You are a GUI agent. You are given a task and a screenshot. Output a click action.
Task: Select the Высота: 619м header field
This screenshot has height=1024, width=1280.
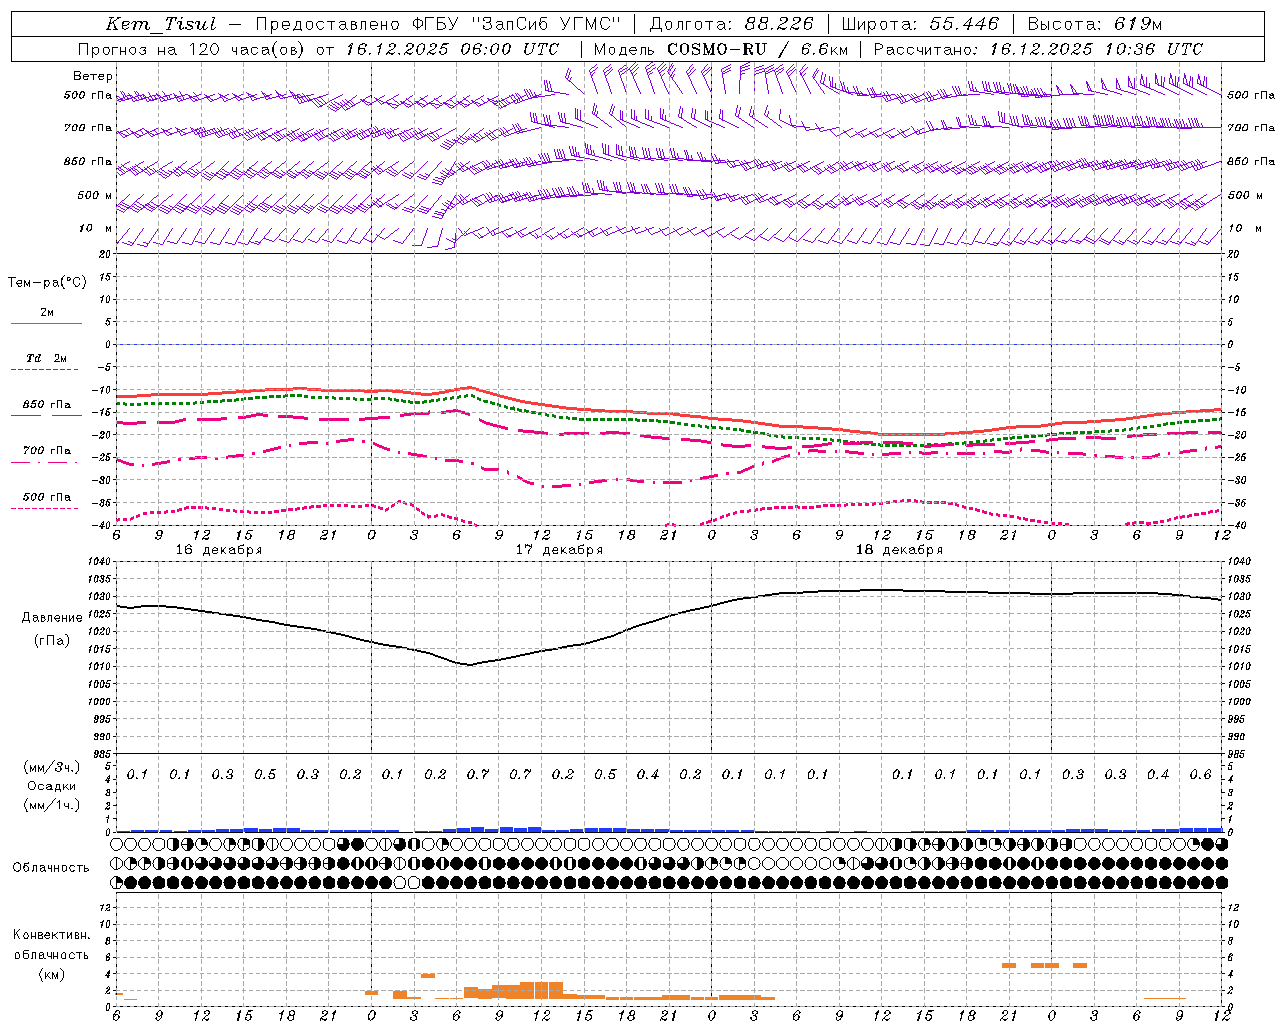point(1095,24)
